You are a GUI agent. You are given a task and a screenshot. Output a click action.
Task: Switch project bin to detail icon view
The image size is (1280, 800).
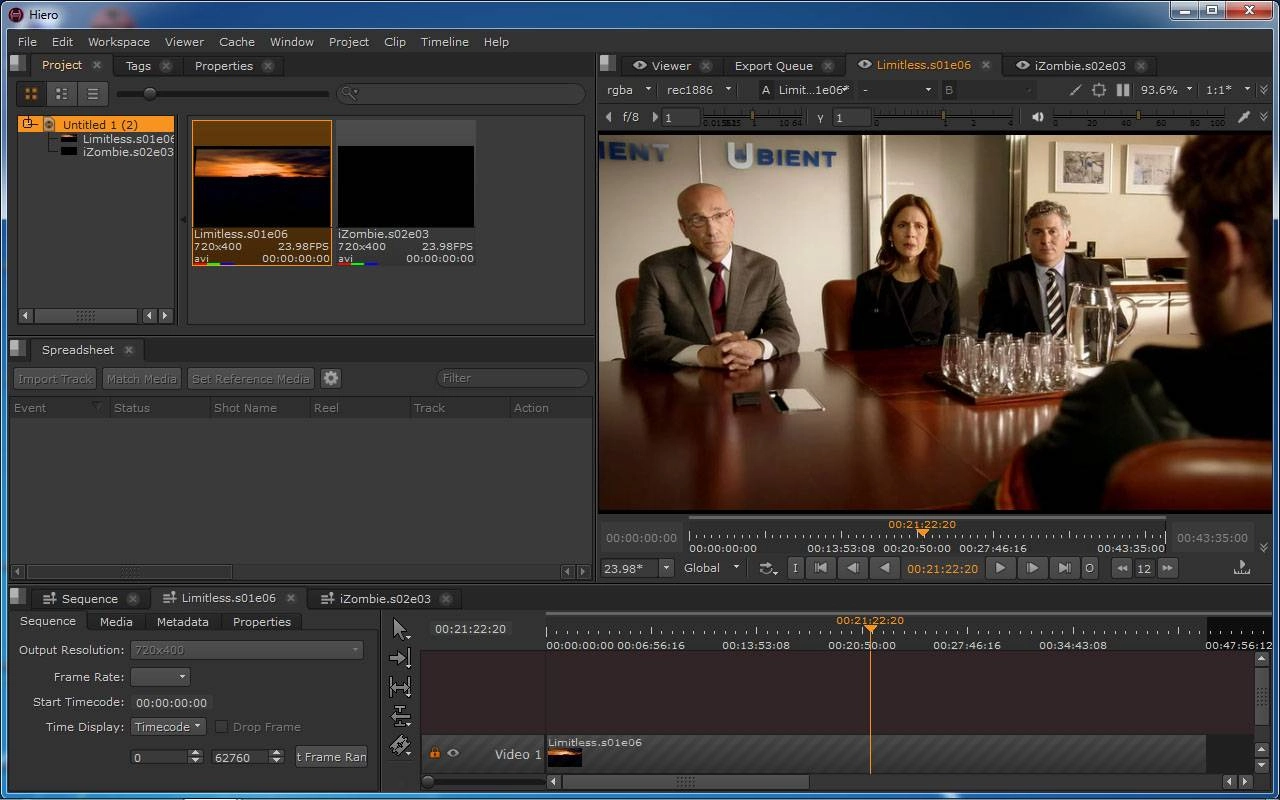coord(62,93)
